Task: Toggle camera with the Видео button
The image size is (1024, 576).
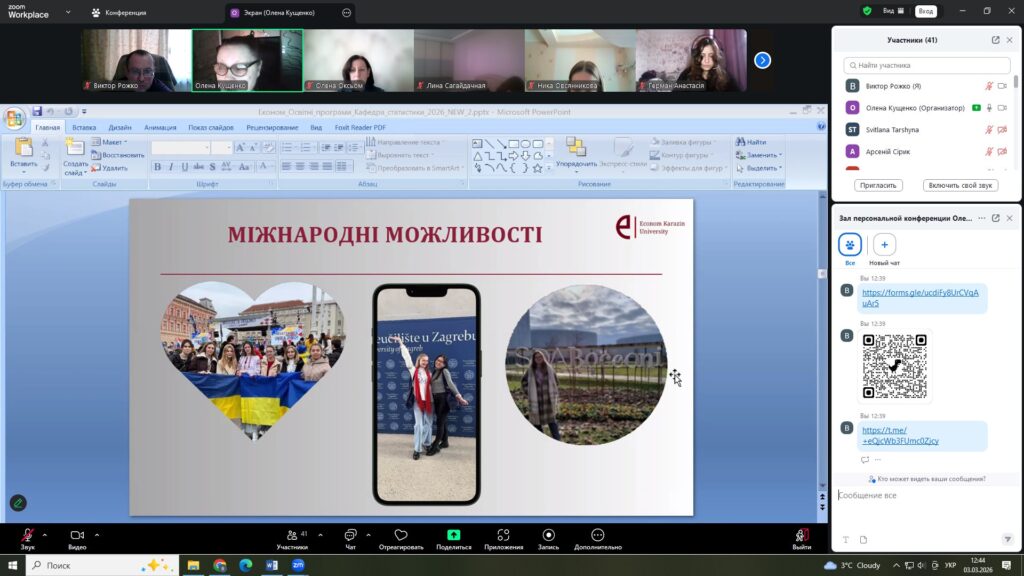Action: 77,535
